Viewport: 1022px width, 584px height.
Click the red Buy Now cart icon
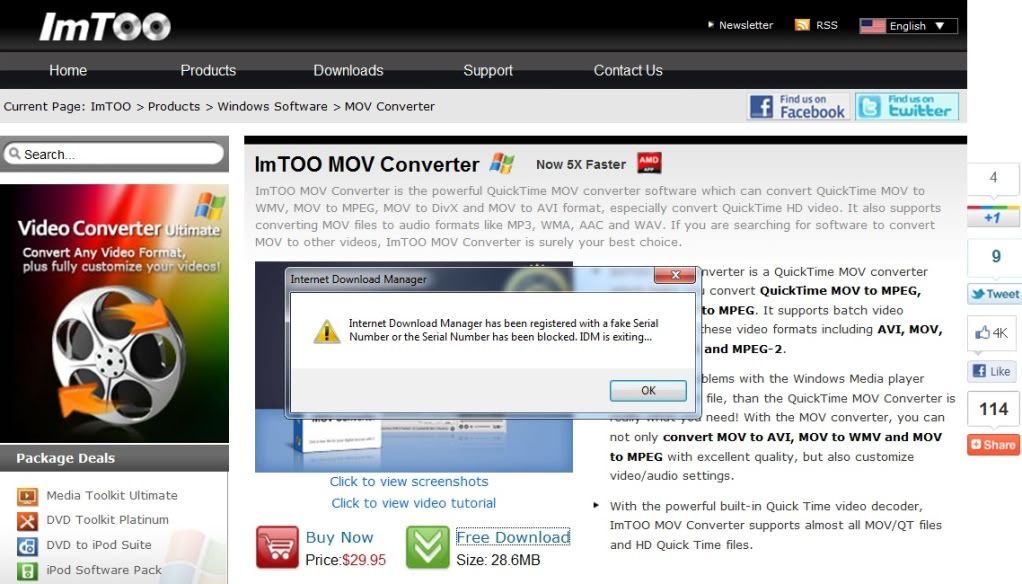pyautogui.click(x=277, y=547)
